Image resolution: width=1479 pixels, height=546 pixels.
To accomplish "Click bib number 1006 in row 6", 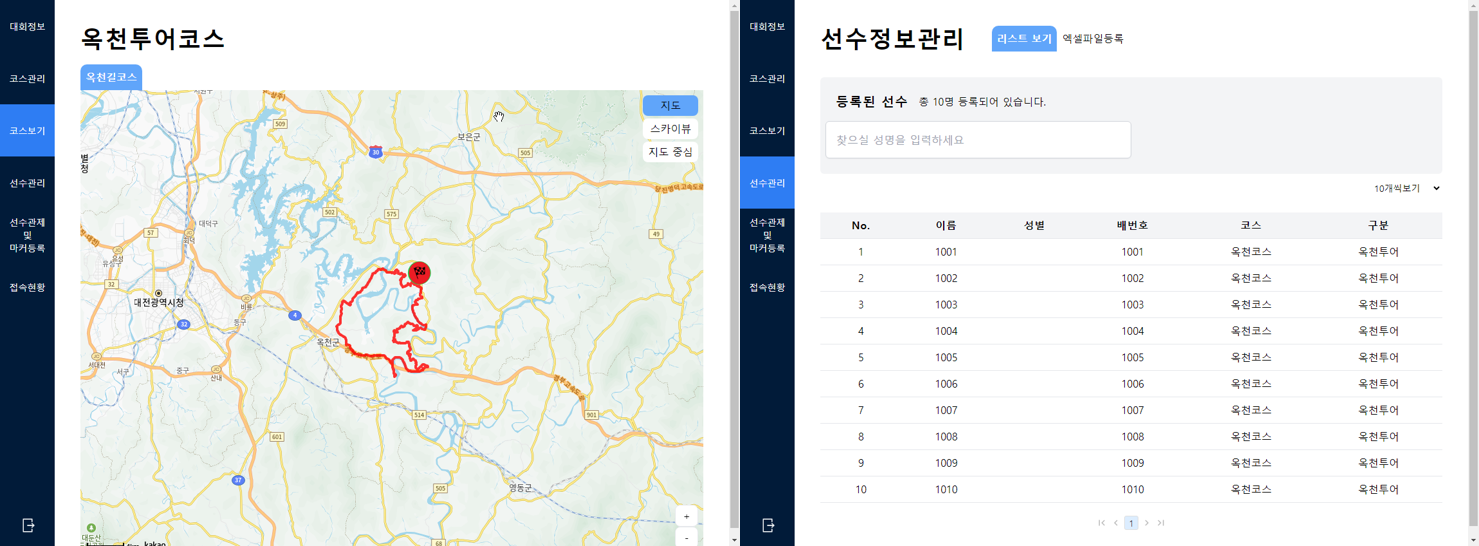I will (x=1132, y=384).
